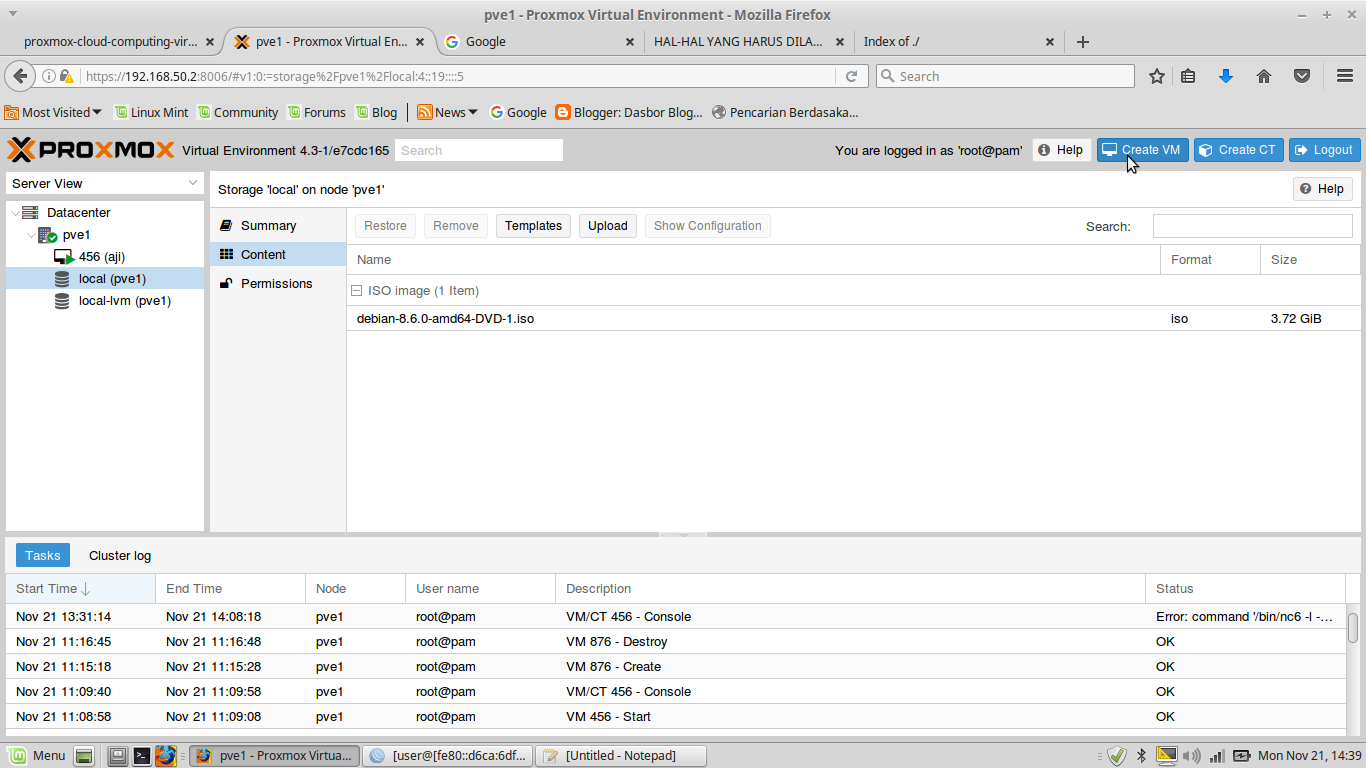Click the Create VM button
The width and height of the screenshot is (1366, 768).
(x=1143, y=150)
